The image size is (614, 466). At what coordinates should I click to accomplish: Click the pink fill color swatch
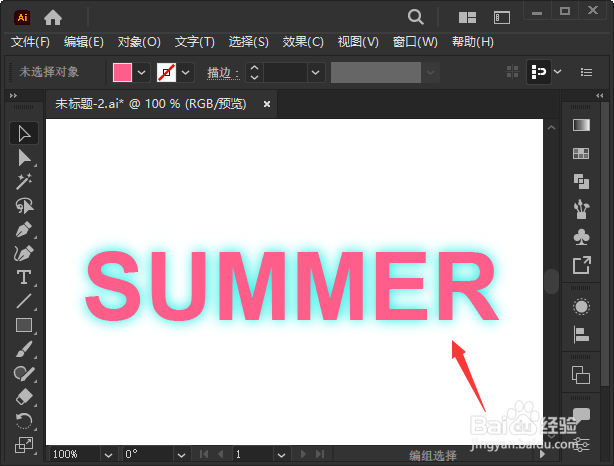[x=122, y=72]
